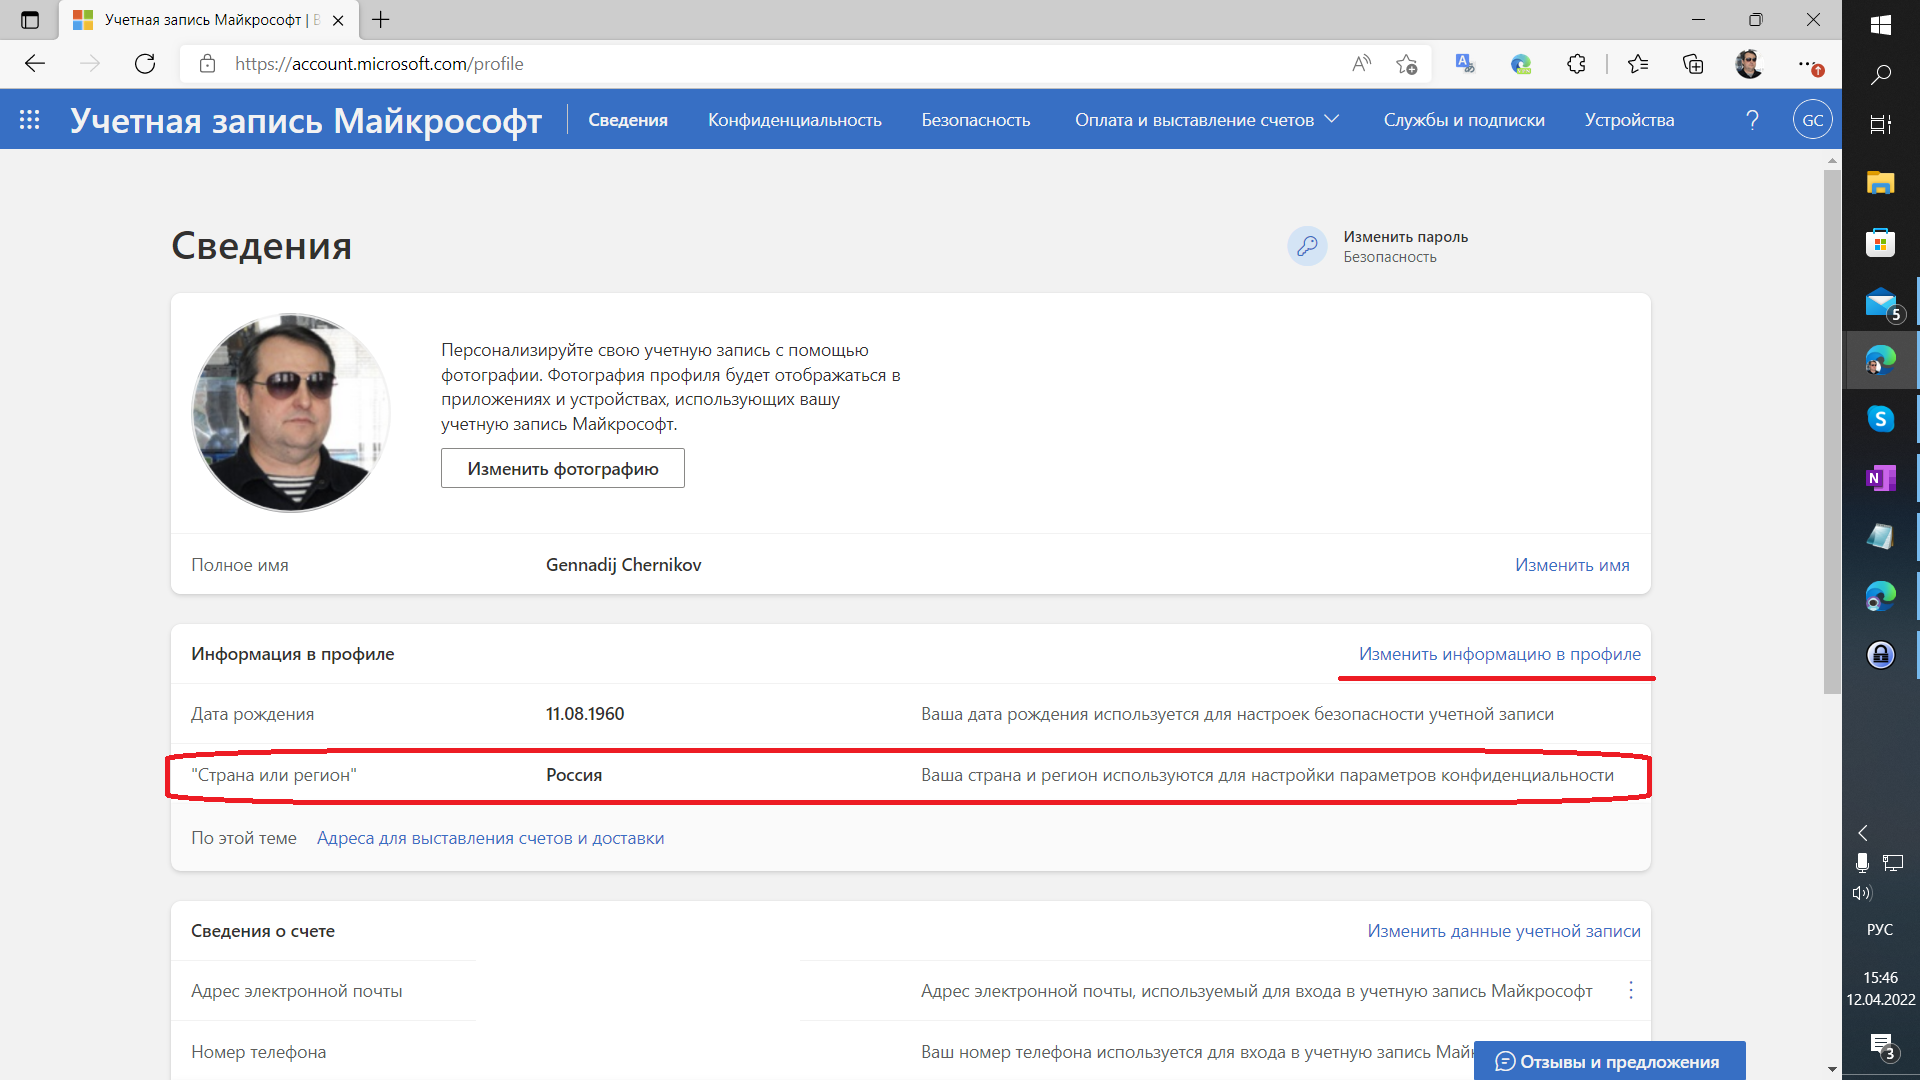Viewport: 1920px width, 1080px height.
Task: Open Help question mark icon
Action: tap(1752, 120)
